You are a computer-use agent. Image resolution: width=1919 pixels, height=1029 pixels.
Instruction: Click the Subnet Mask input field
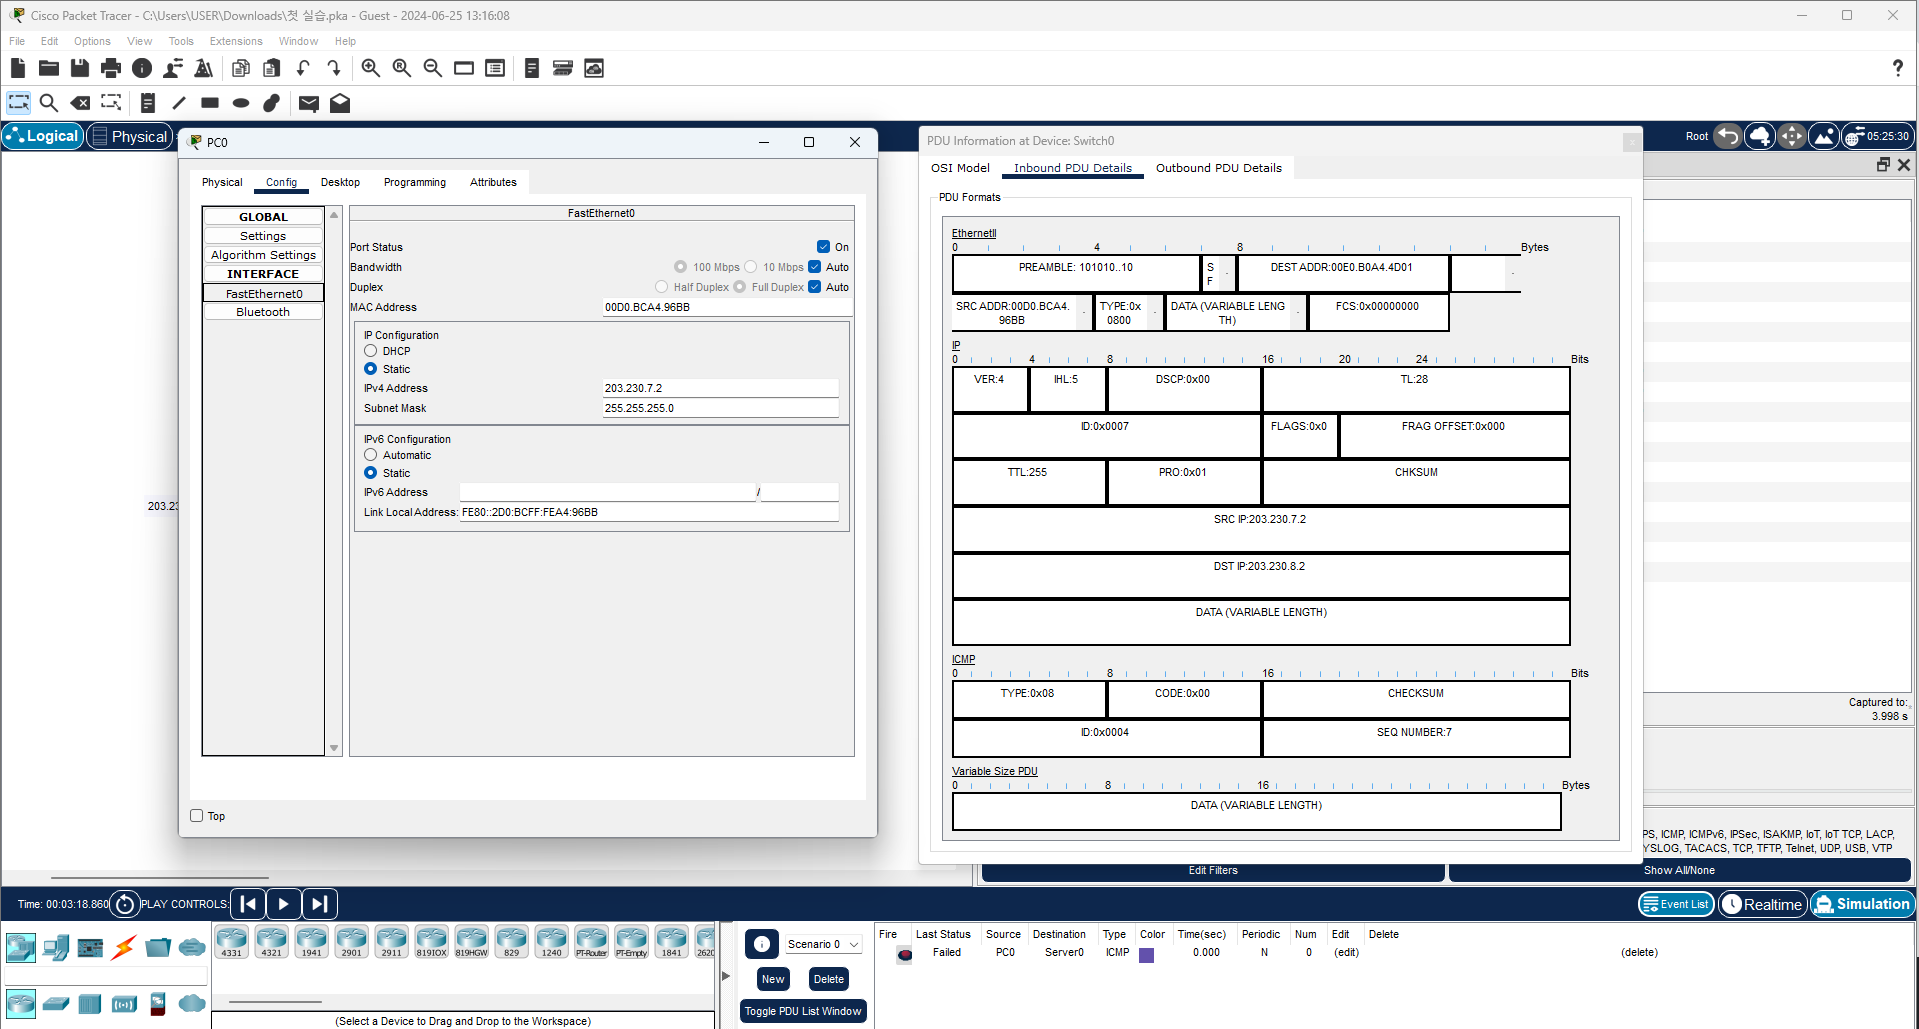coord(720,408)
